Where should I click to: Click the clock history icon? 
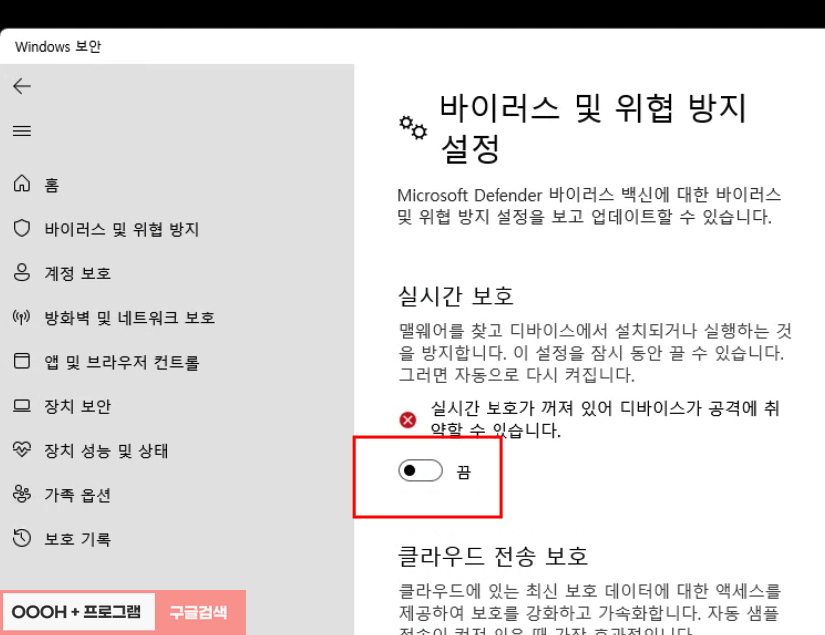(x=22, y=538)
